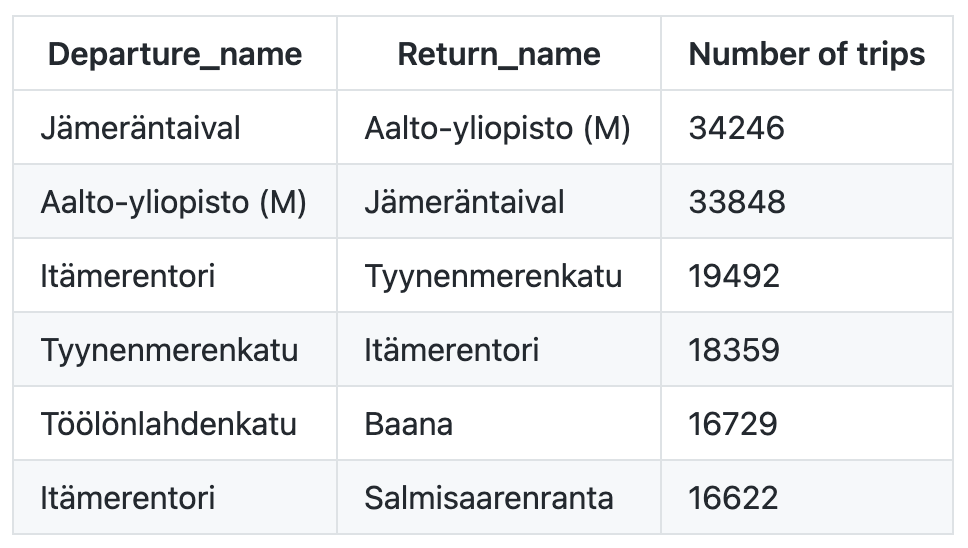This screenshot has width=968, height=548.
Task: Click the trip count 16729
Action: (x=733, y=424)
